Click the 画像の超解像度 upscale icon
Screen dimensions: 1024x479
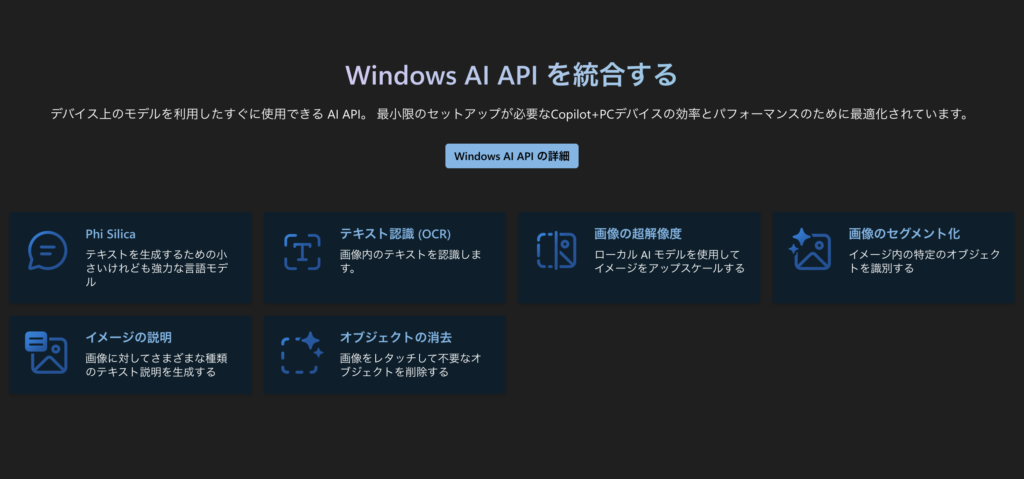click(x=556, y=251)
